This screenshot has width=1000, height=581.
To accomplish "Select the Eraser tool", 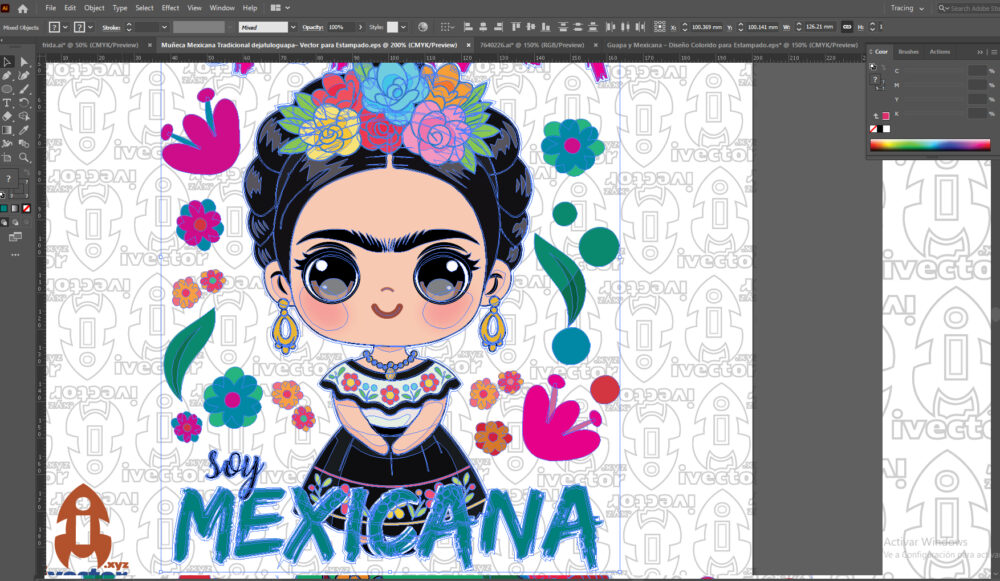I will coord(7,116).
